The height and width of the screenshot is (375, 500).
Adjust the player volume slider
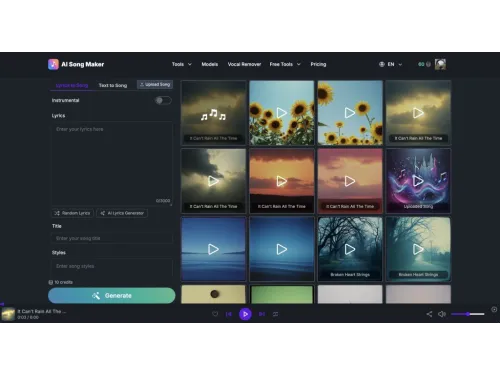click(x=468, y=314)
